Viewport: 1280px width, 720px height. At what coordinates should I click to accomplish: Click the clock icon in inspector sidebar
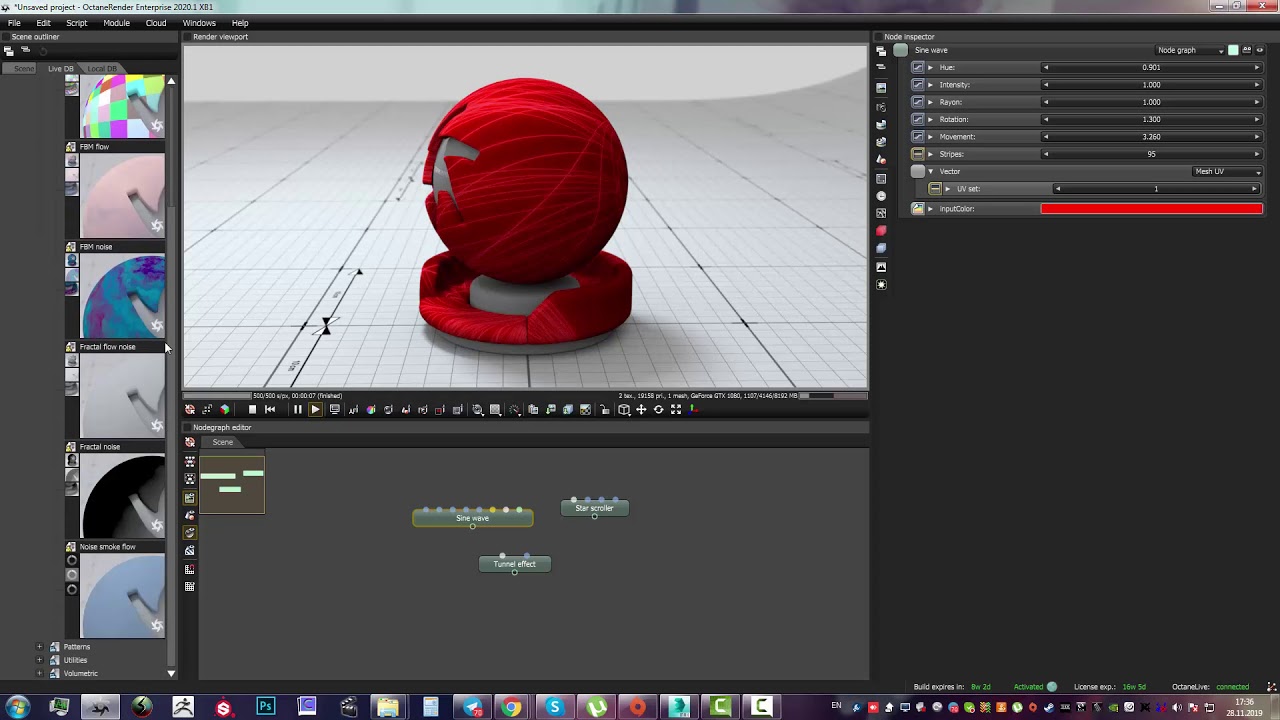point(881,196)
